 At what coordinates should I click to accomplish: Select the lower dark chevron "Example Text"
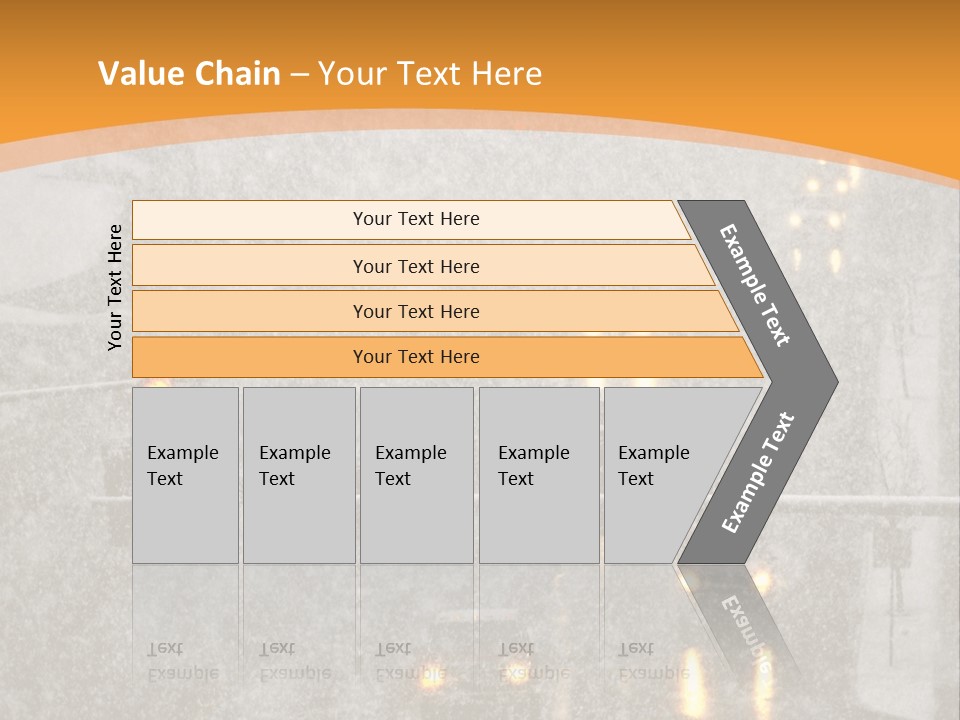tap(757, 472)
